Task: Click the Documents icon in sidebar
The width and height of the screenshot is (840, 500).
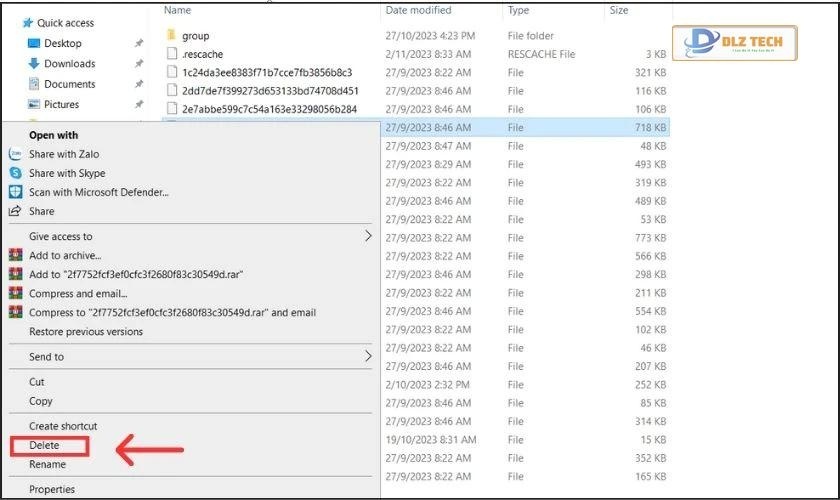Action: [x=34, y=84]
